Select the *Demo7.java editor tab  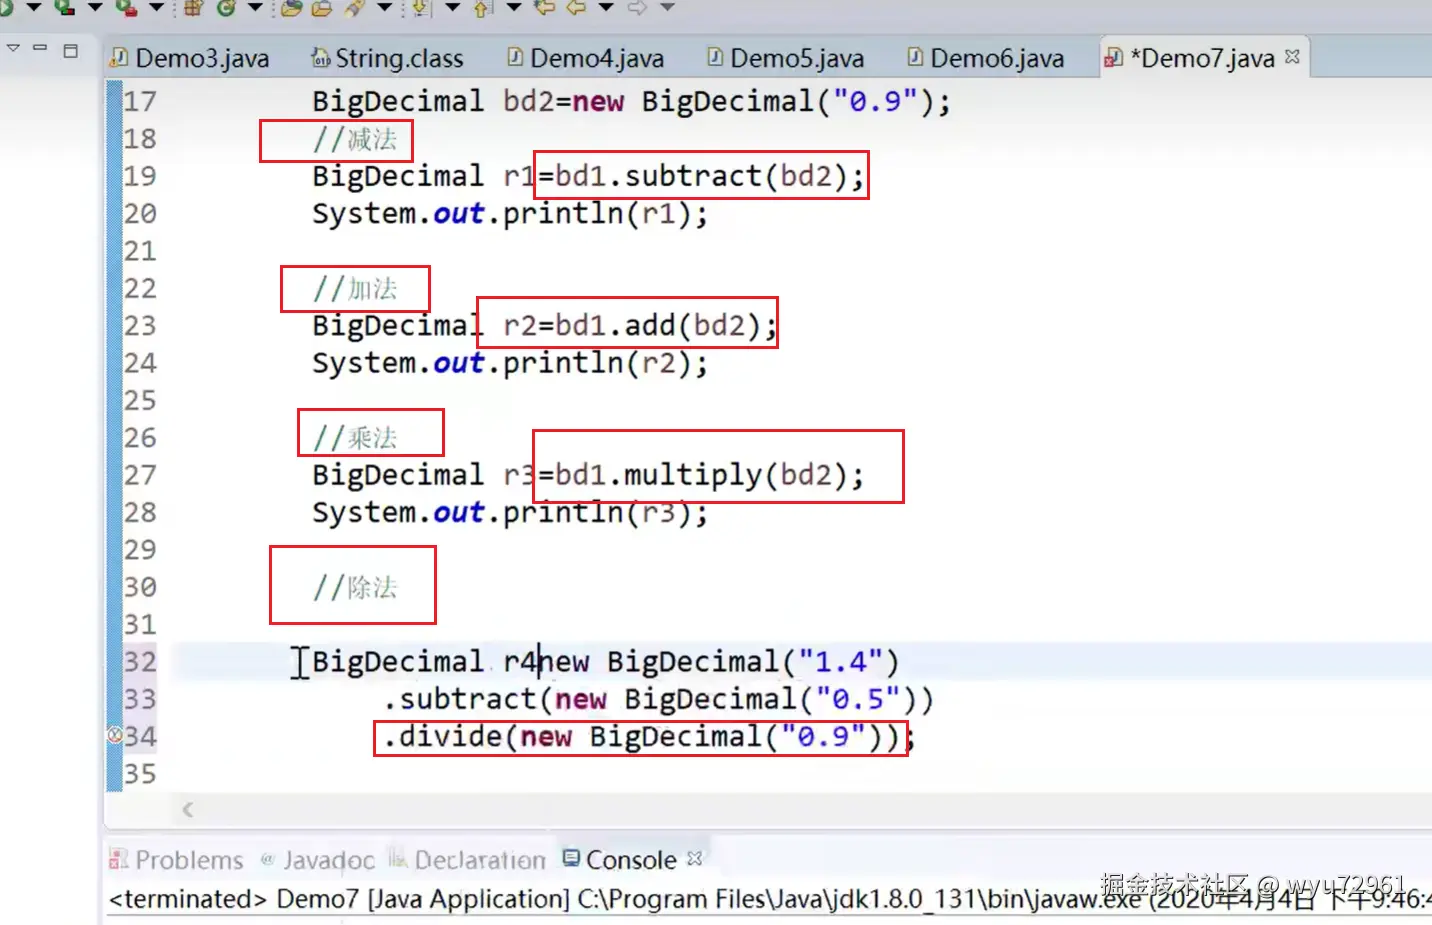point(1207,58)
